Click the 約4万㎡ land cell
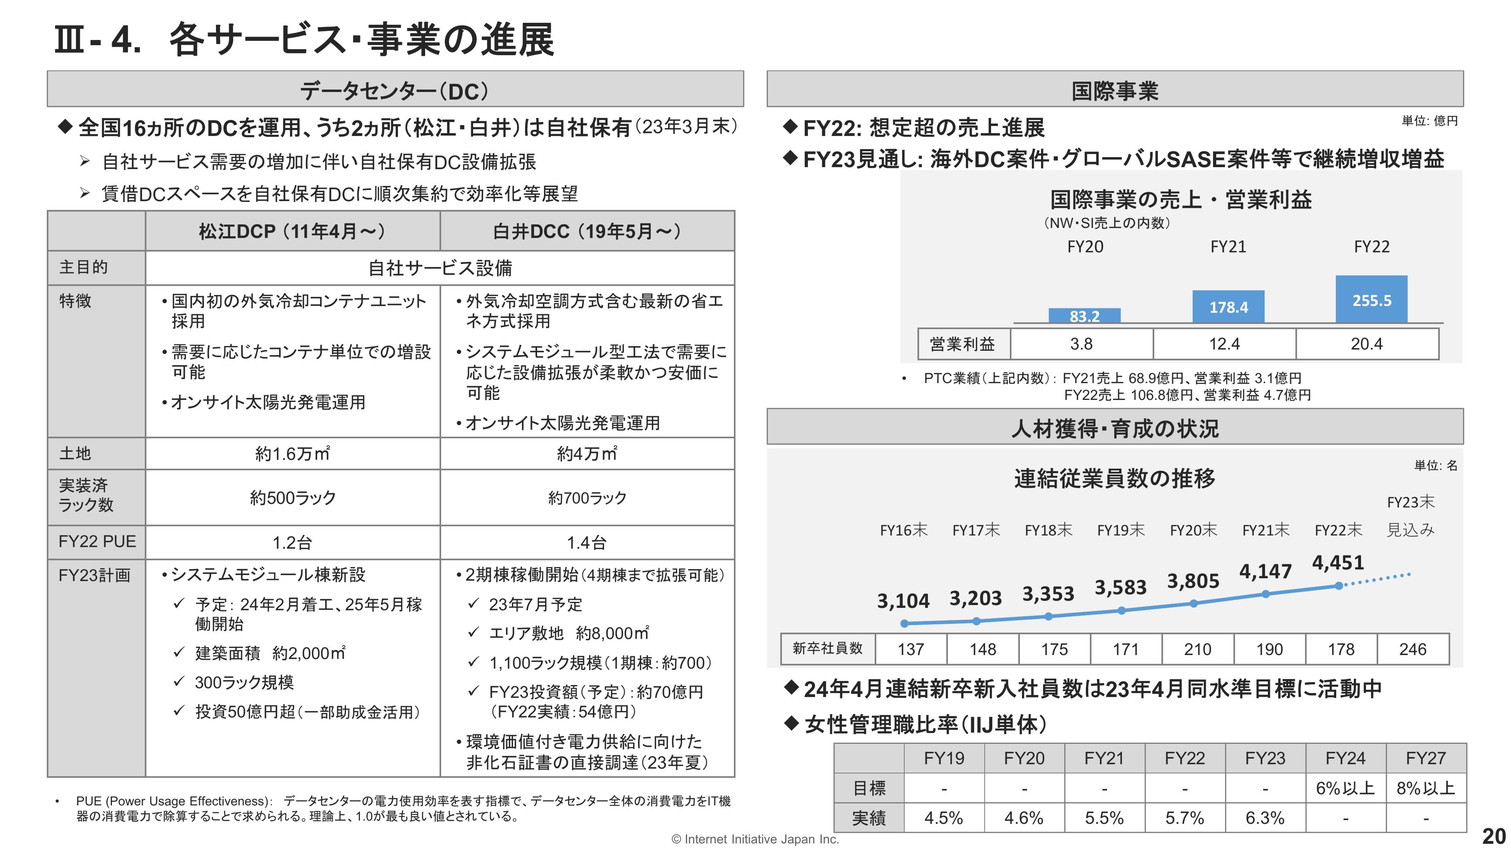This screenshot has width=1511, height=851. (x=587, y=453)
